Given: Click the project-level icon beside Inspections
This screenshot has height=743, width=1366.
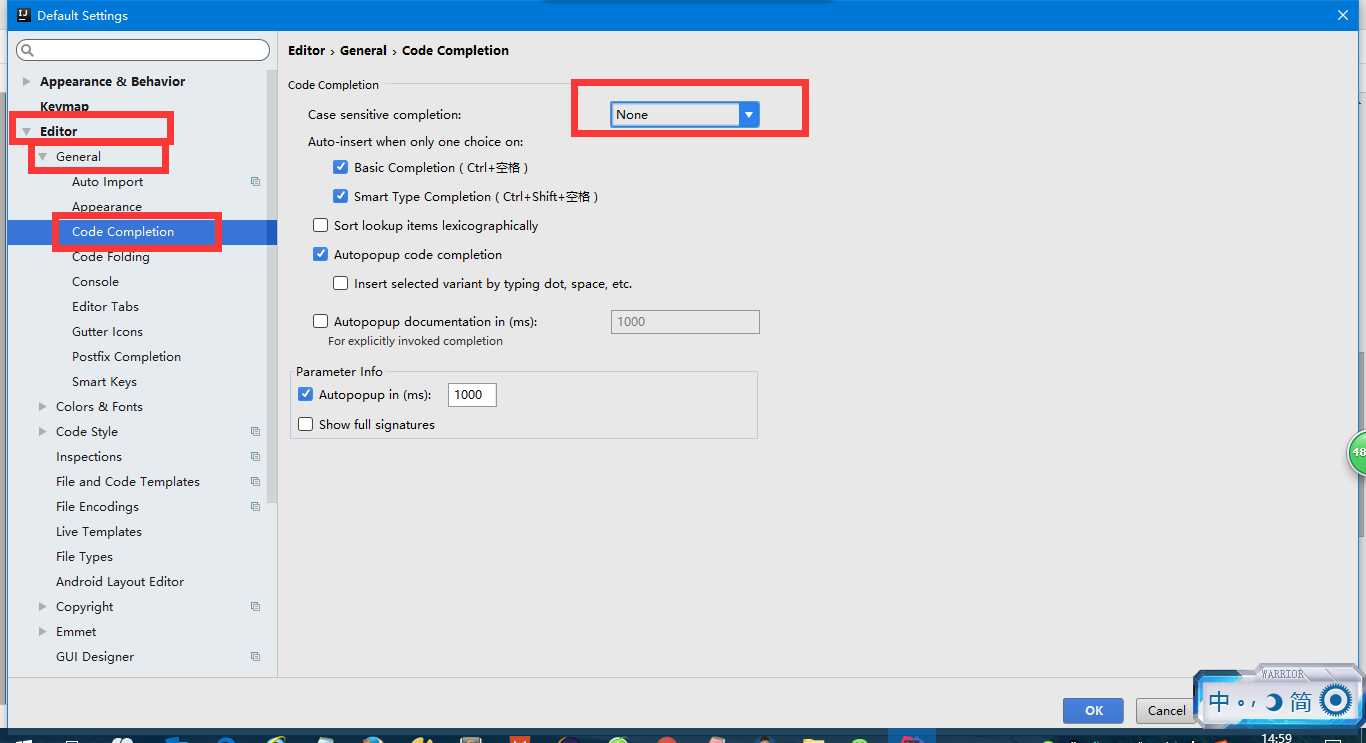Looking at the screenshot, I should coord(255,457).
